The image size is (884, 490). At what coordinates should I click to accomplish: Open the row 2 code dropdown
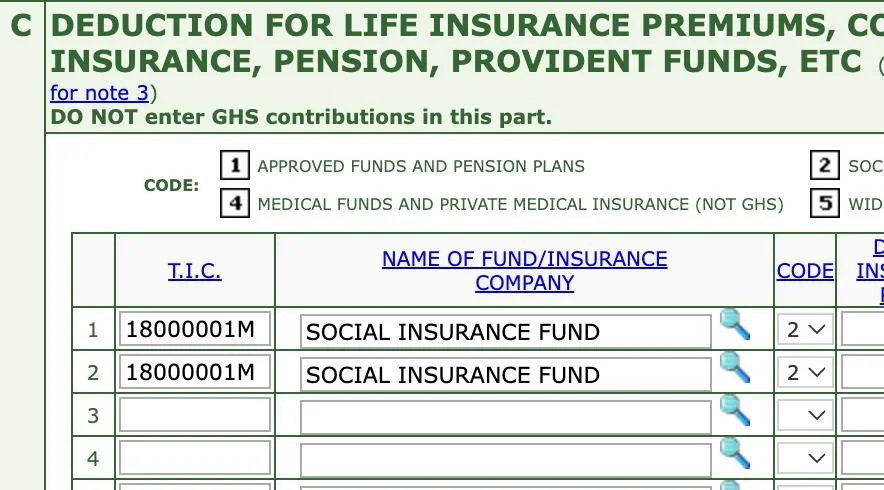point(805,373)
